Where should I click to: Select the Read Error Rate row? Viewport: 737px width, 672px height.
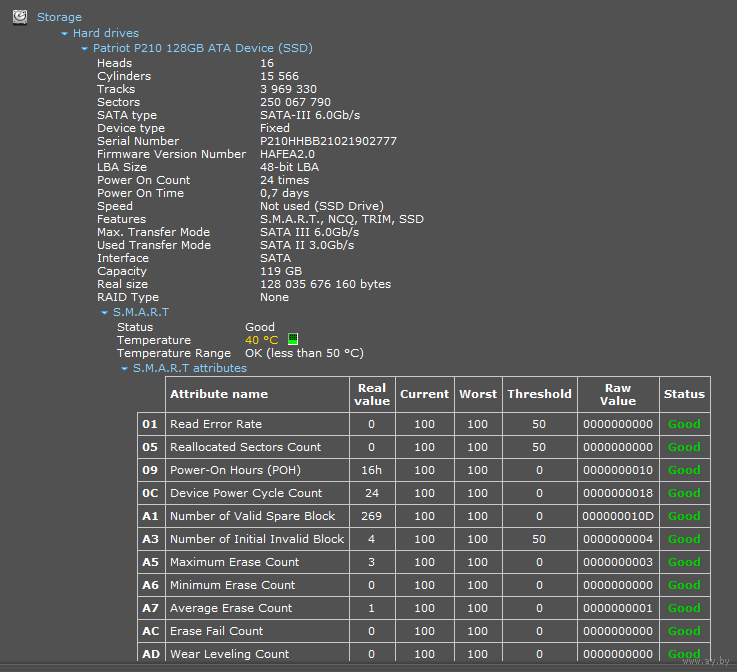pyautogui.click(x=216, y=424)
